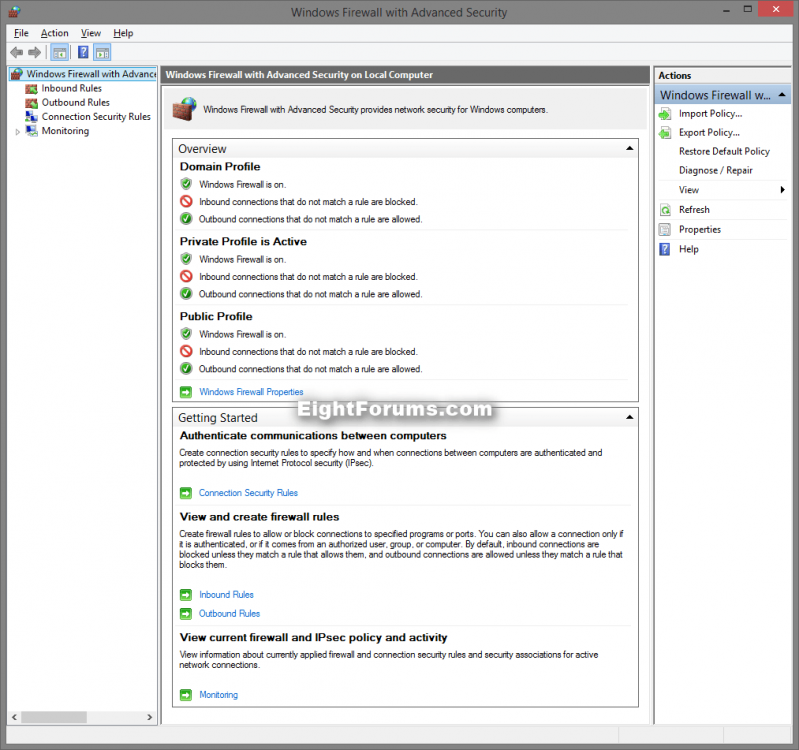Click the root Windows Firewall tree node icon
This screenshot has height=750, width=799.
(x=17, y=74)
